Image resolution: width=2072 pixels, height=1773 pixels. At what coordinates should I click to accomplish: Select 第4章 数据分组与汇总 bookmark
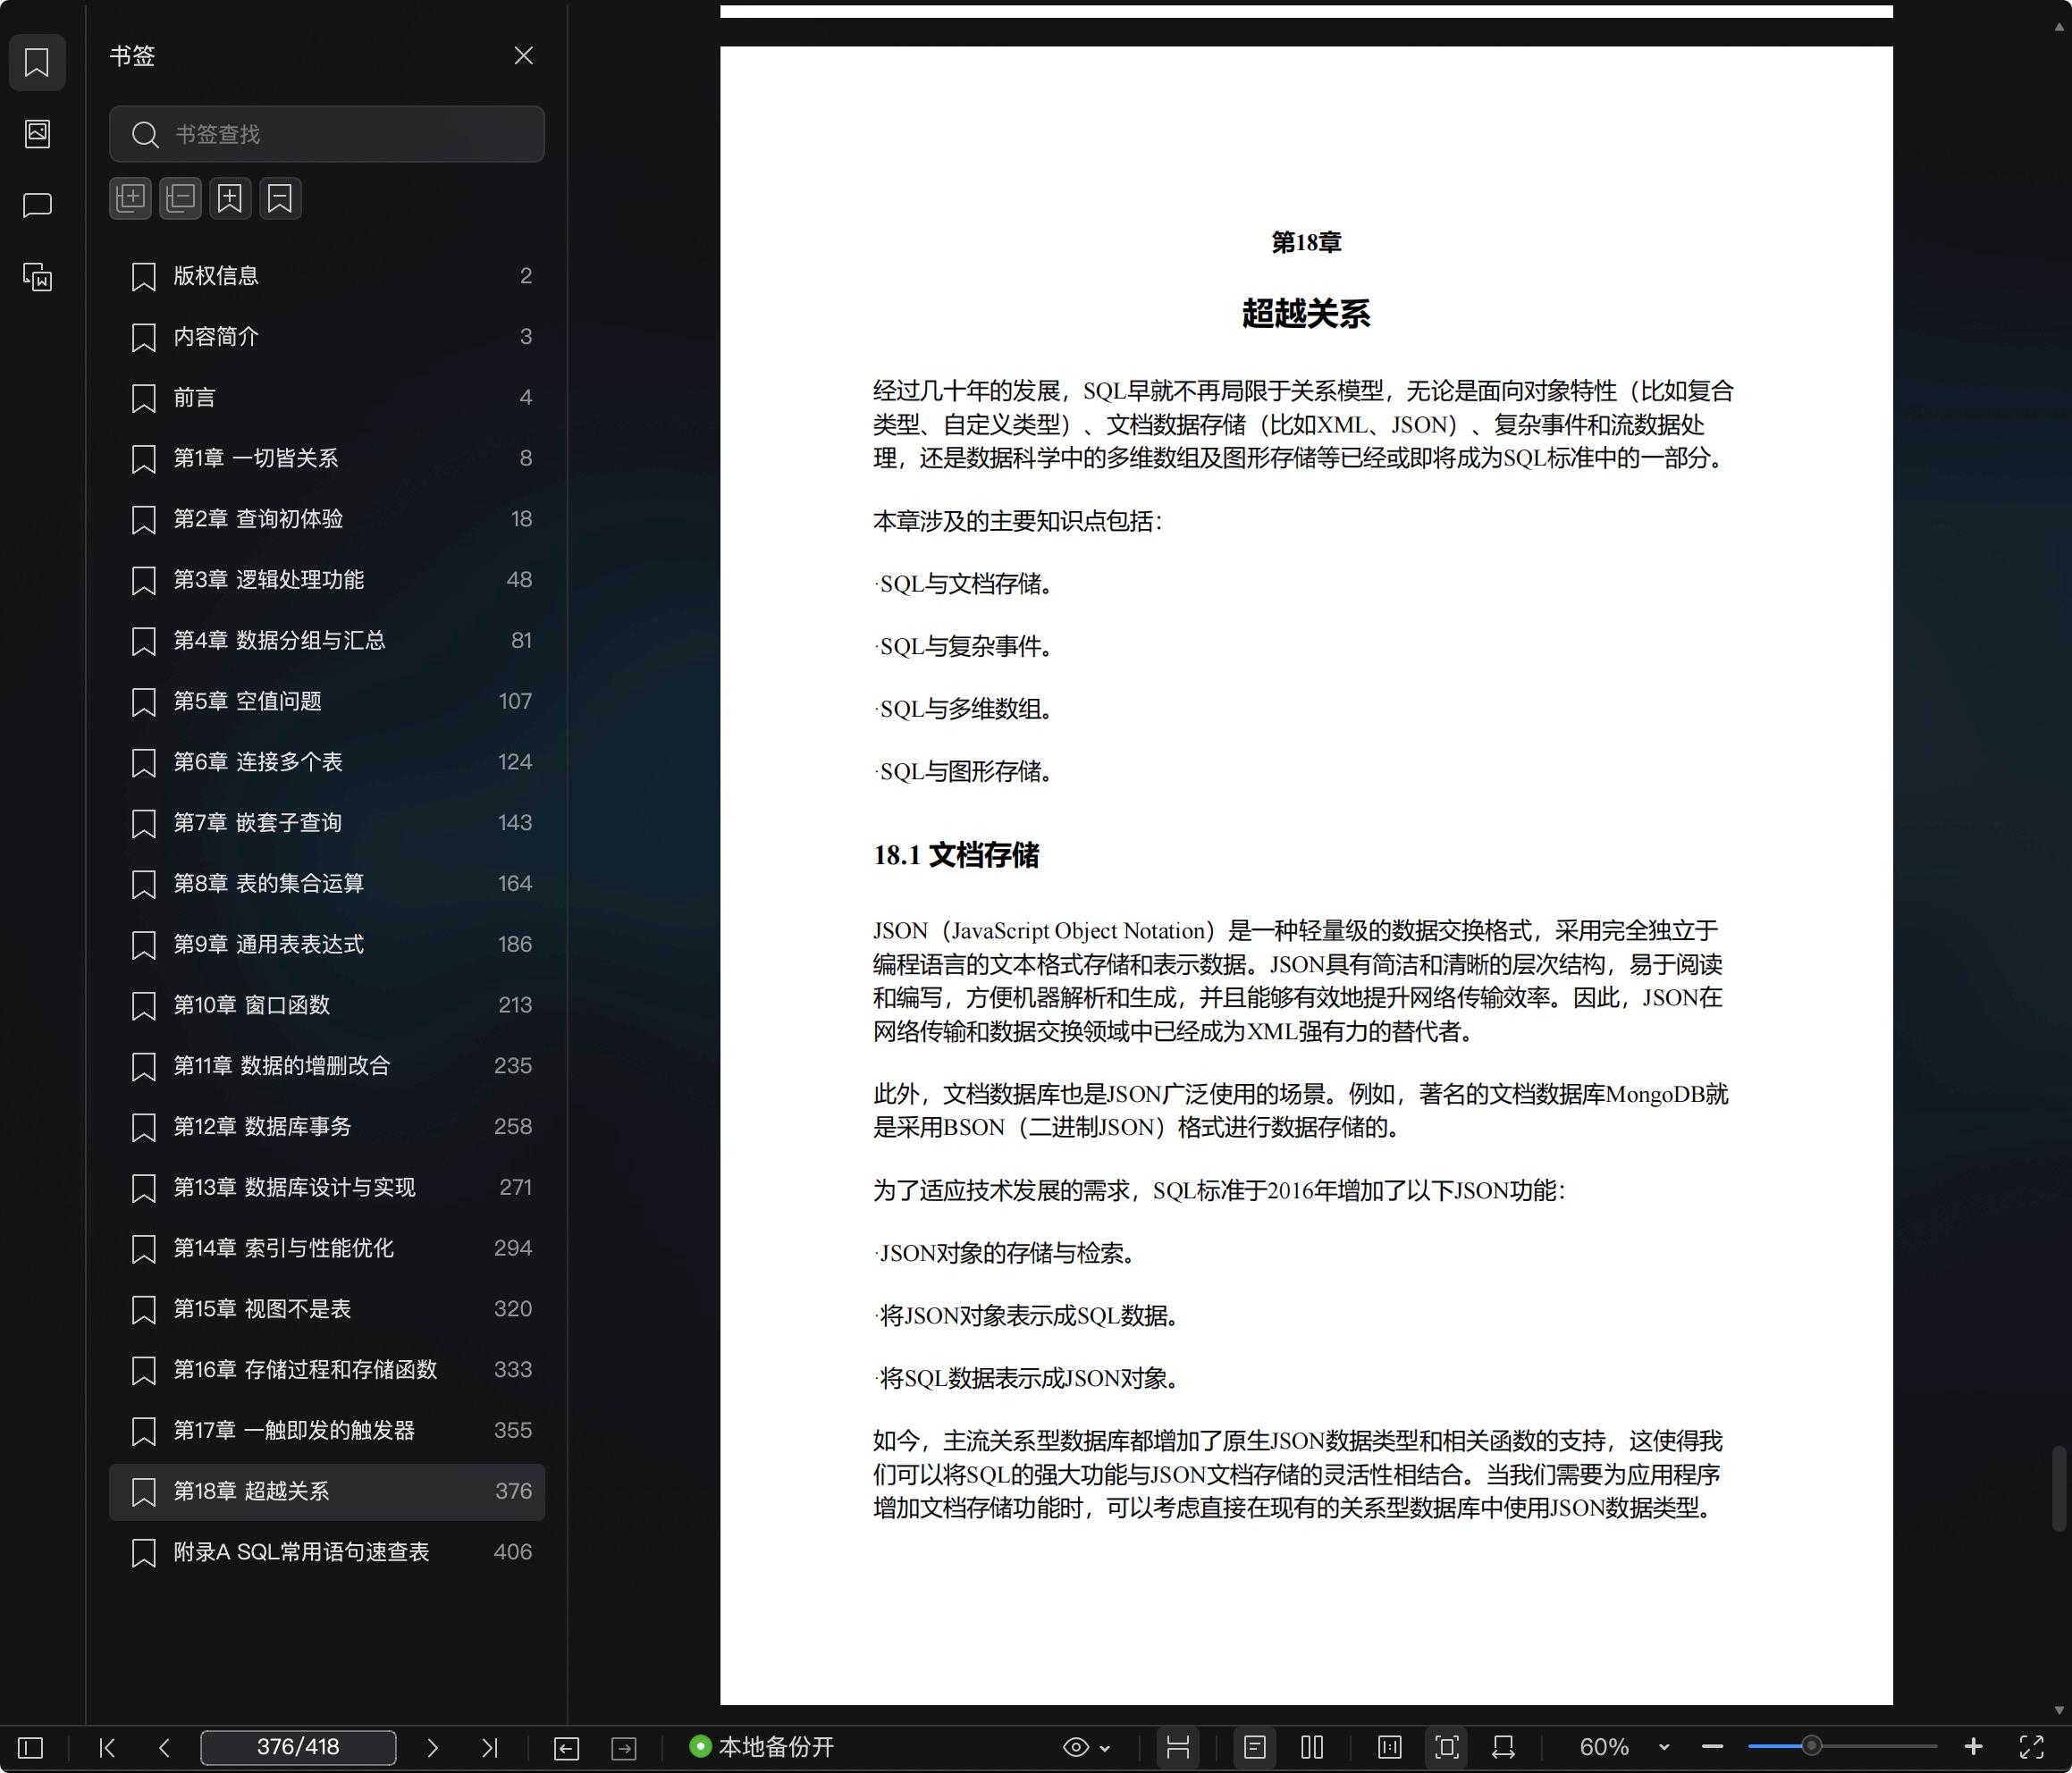point(327,641)
